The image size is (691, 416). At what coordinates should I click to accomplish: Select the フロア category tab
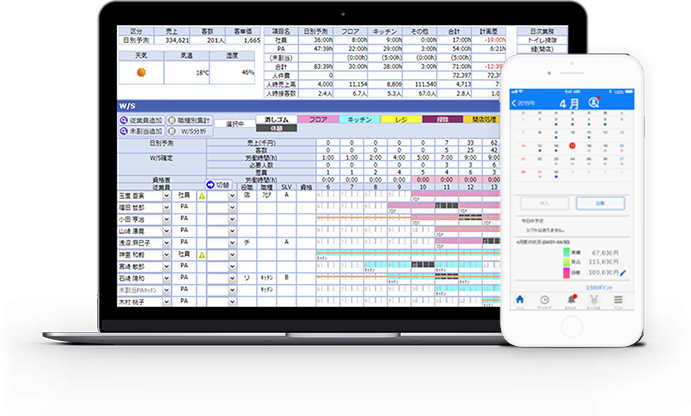[318, 119]
